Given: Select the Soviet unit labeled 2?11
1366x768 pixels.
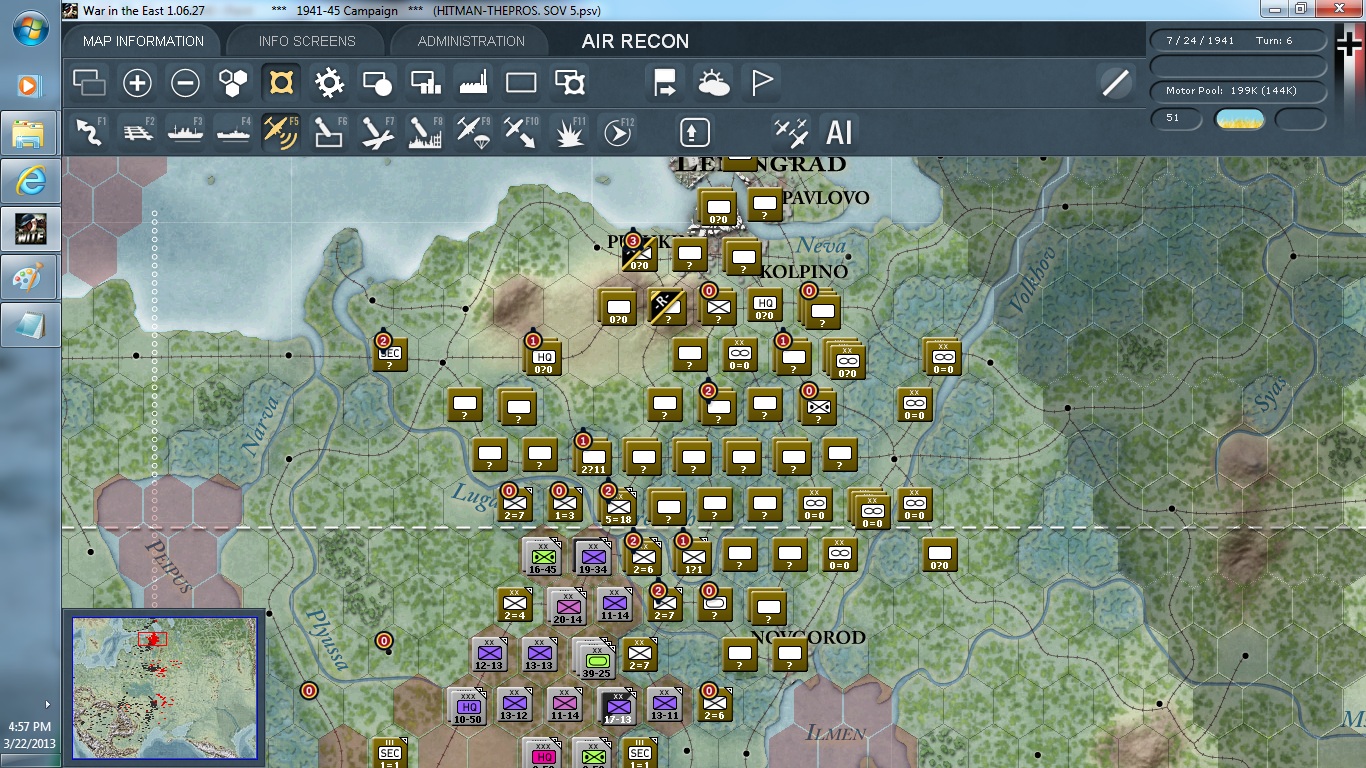Looking at the screenshot, I should 593,456.
